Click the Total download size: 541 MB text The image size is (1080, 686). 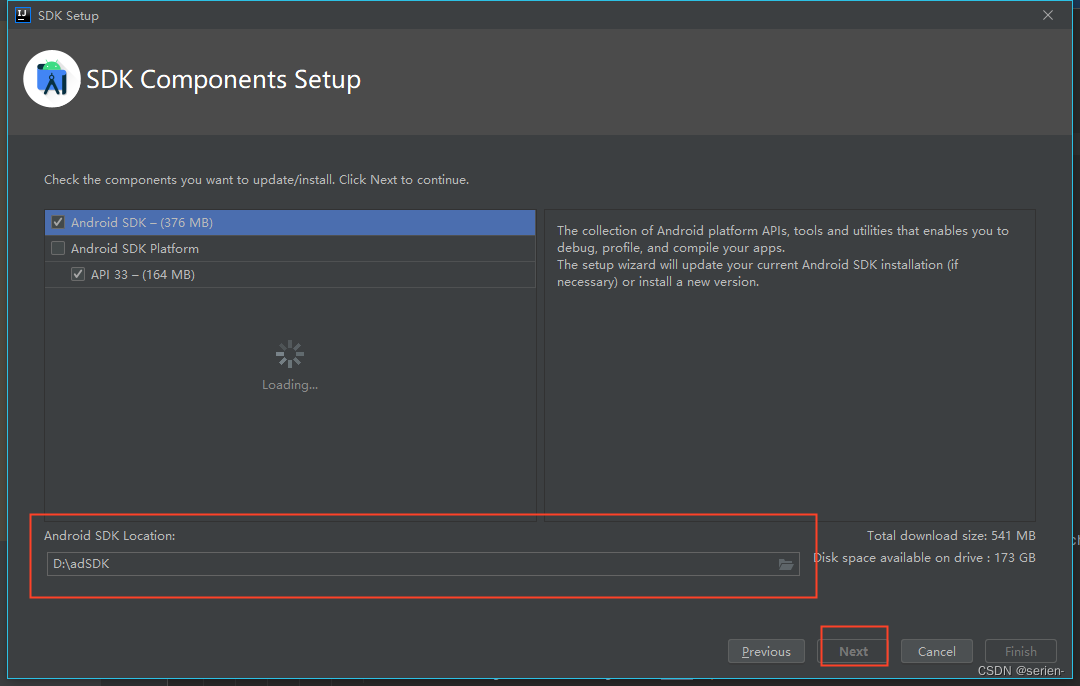pos(951,536)
